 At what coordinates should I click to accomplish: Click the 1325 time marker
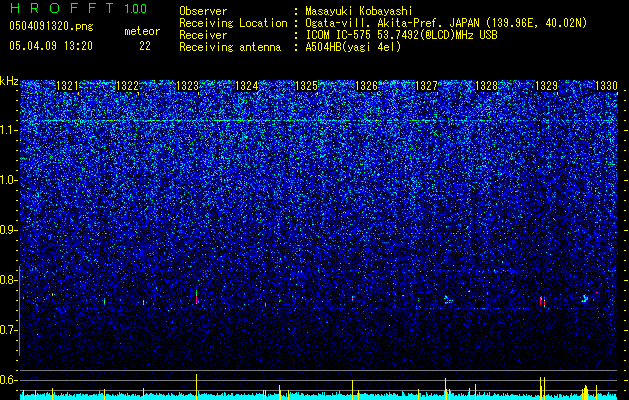pyautogui.click(x=306, y=86)
